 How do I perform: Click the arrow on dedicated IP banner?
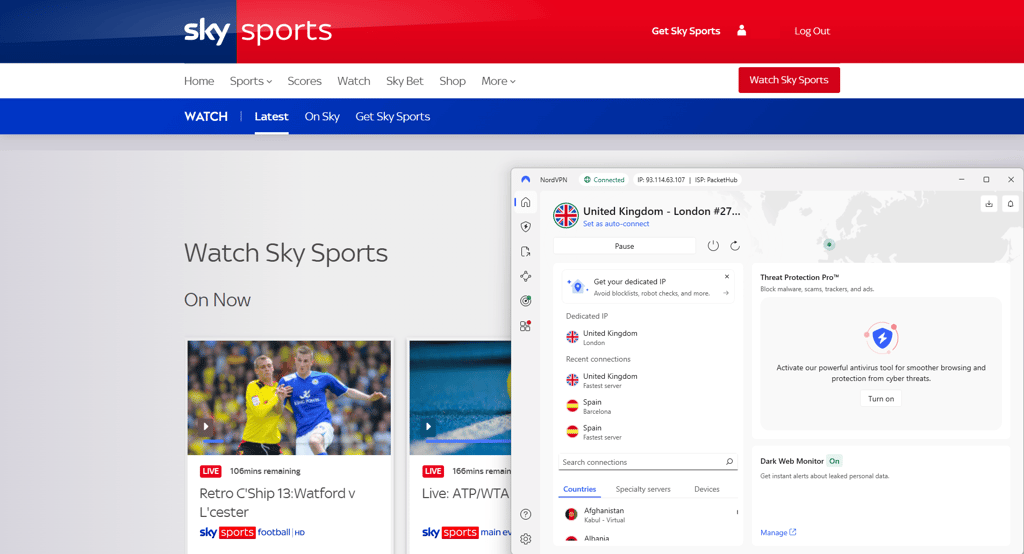(726, 293)
